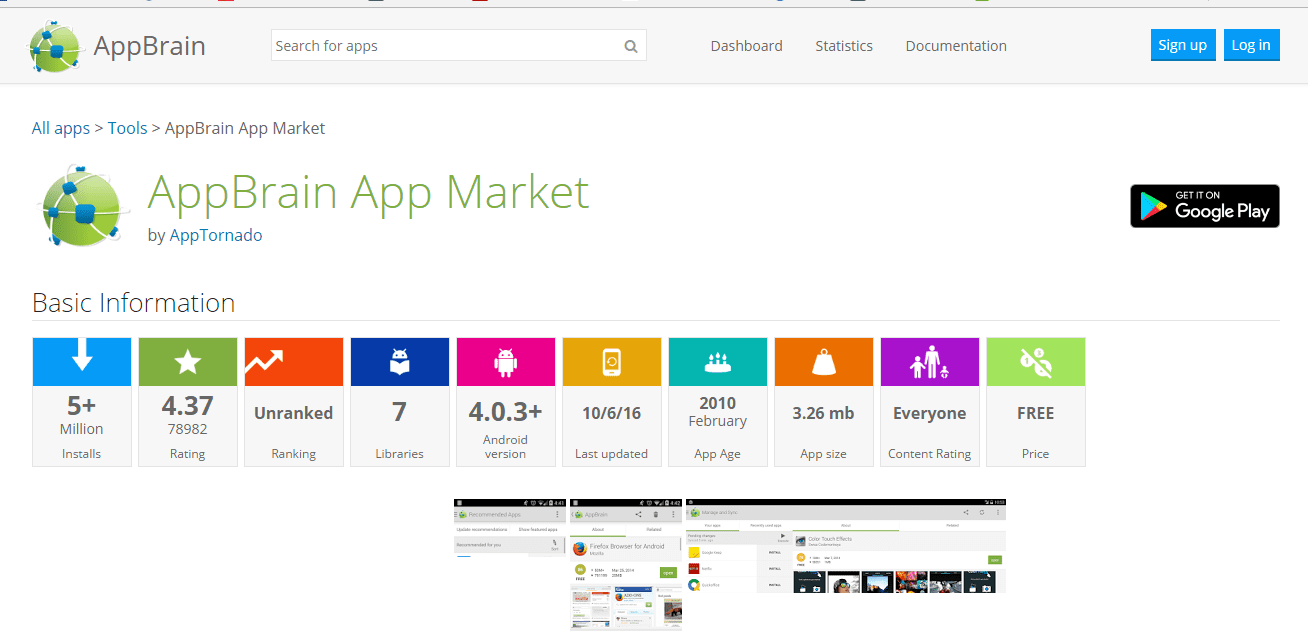Click the AppBrain header site name

click(x=149, y=46)
